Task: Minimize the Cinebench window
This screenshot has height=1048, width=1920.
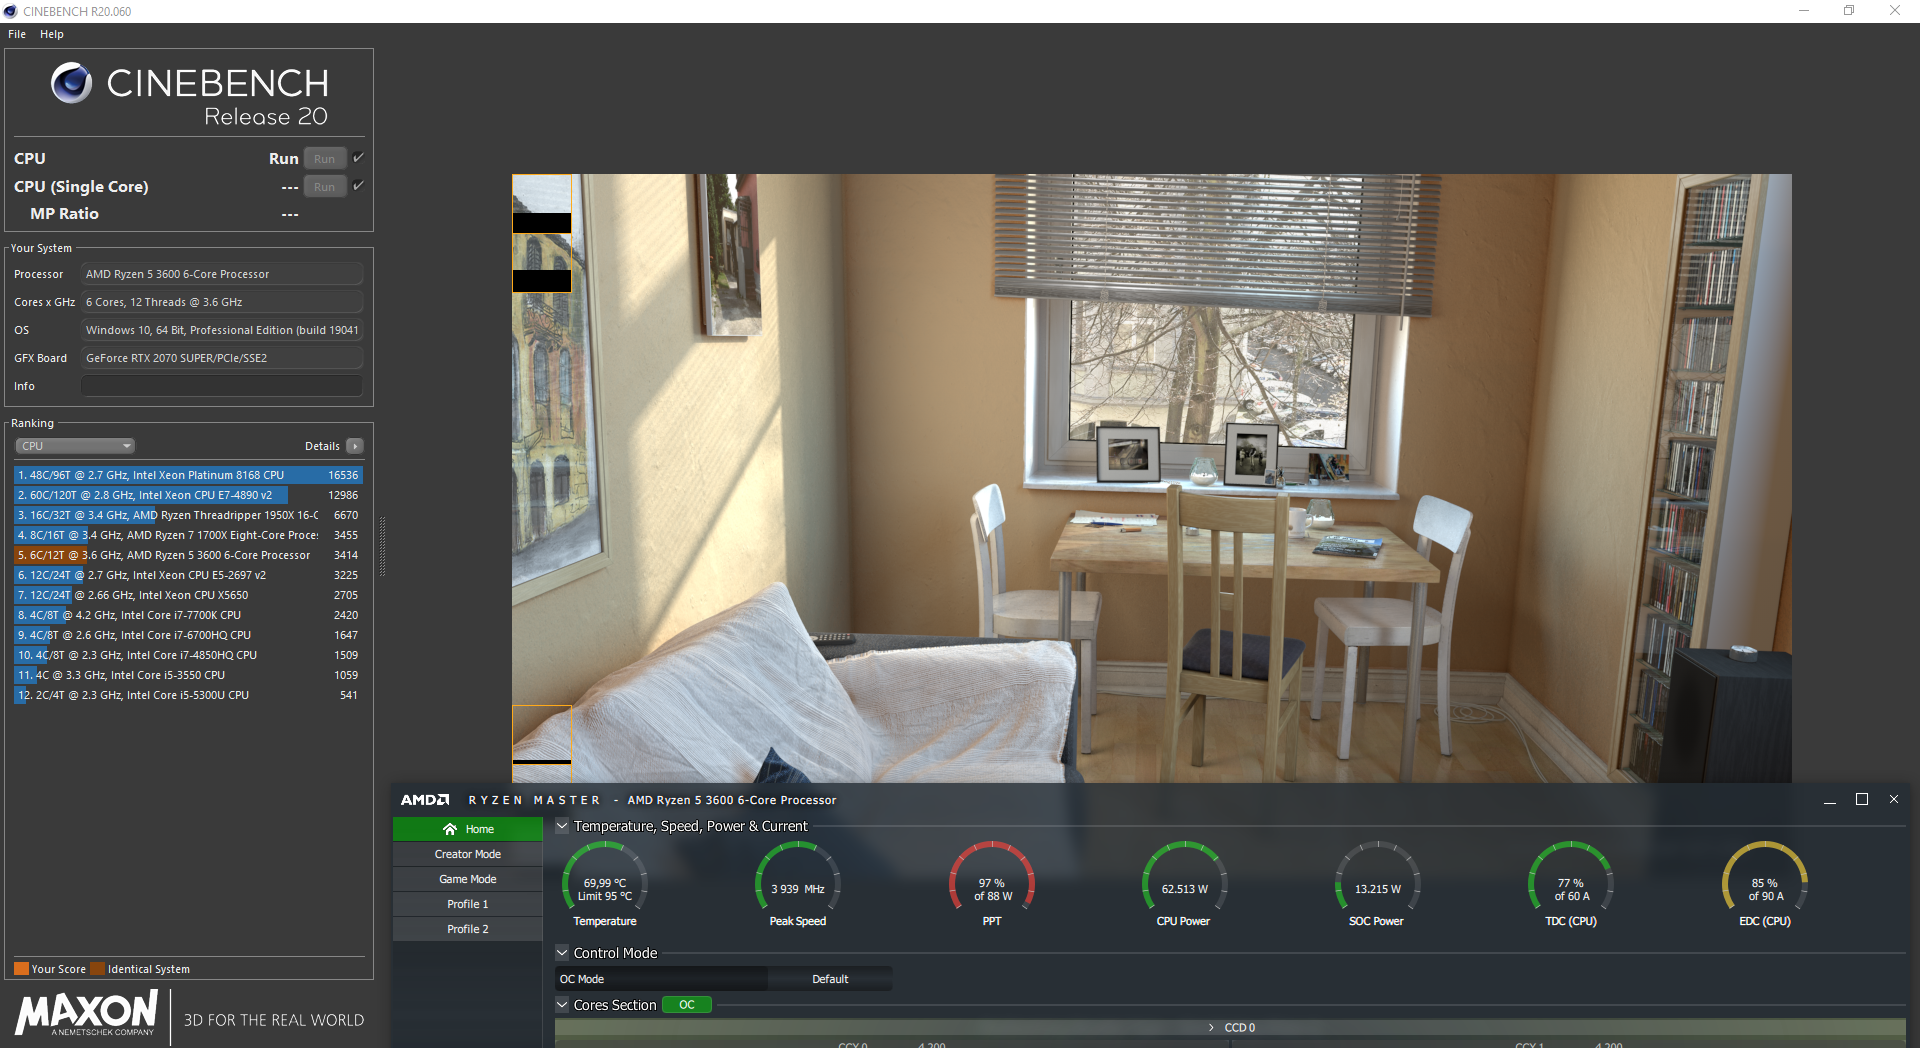Action: click(x=1804, y=11)
